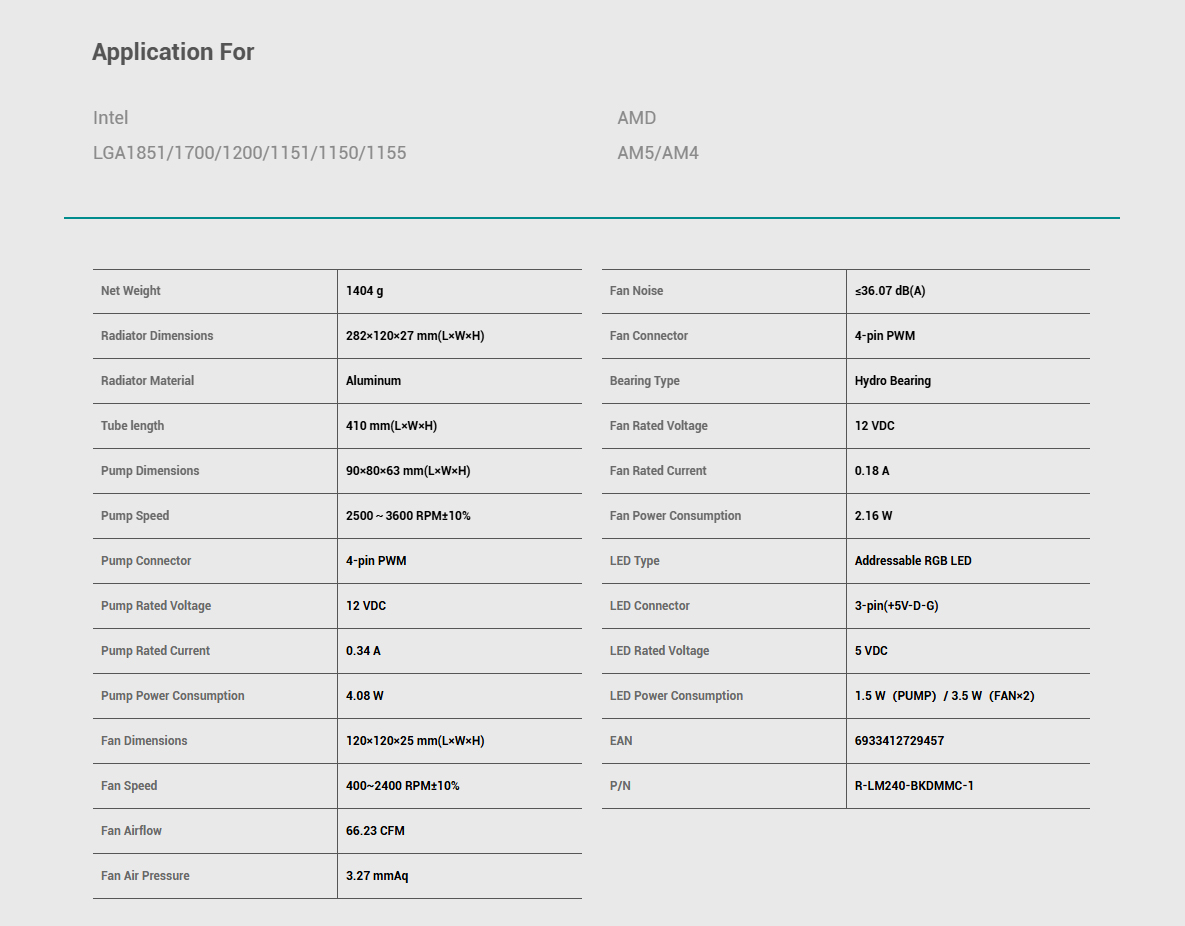Select the LED Type Addressable RGB LED value
This screenshot has height=926, width=1185.
pos(913,561)
